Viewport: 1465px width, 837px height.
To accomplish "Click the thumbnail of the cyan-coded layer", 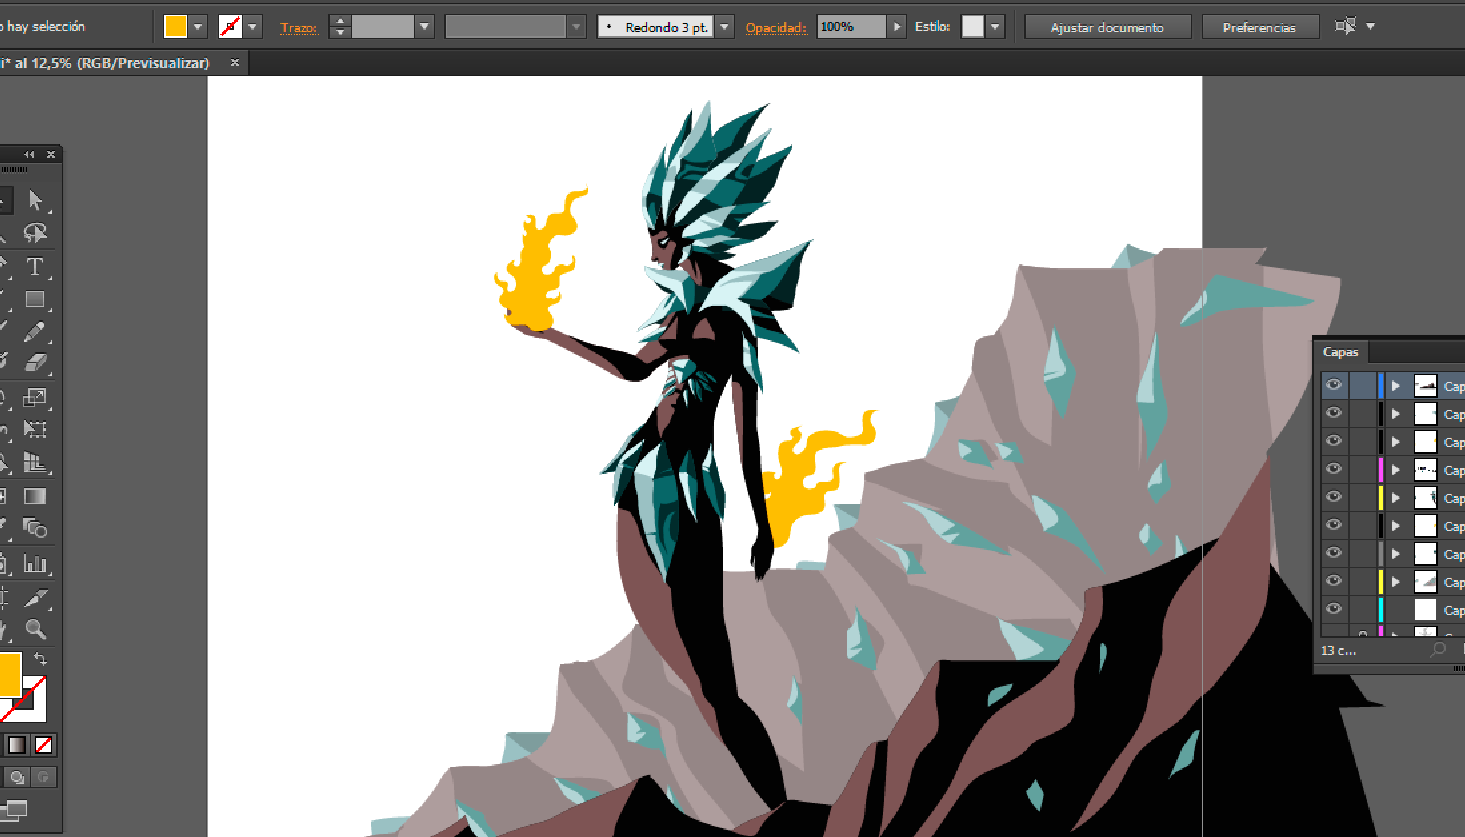I will point(1425,609).
